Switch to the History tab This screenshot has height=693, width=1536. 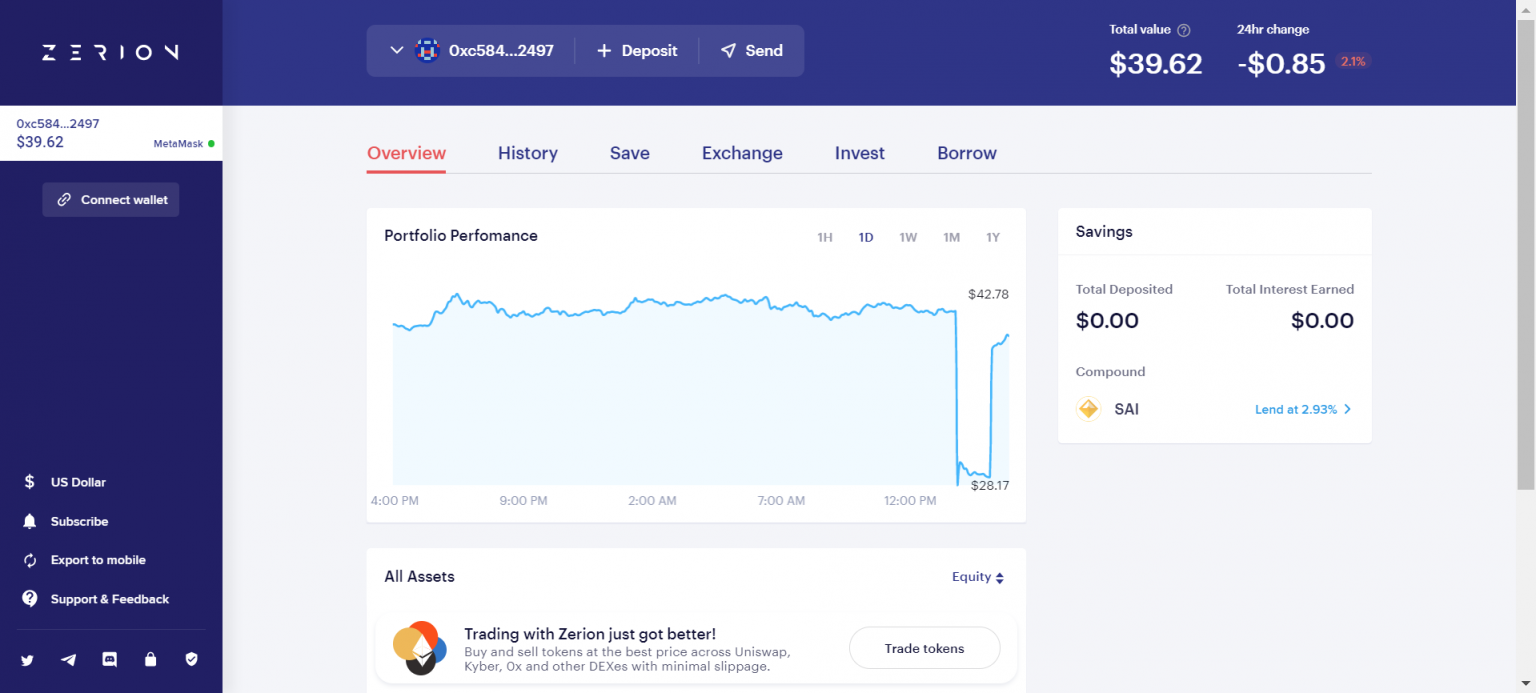[528, 153]
